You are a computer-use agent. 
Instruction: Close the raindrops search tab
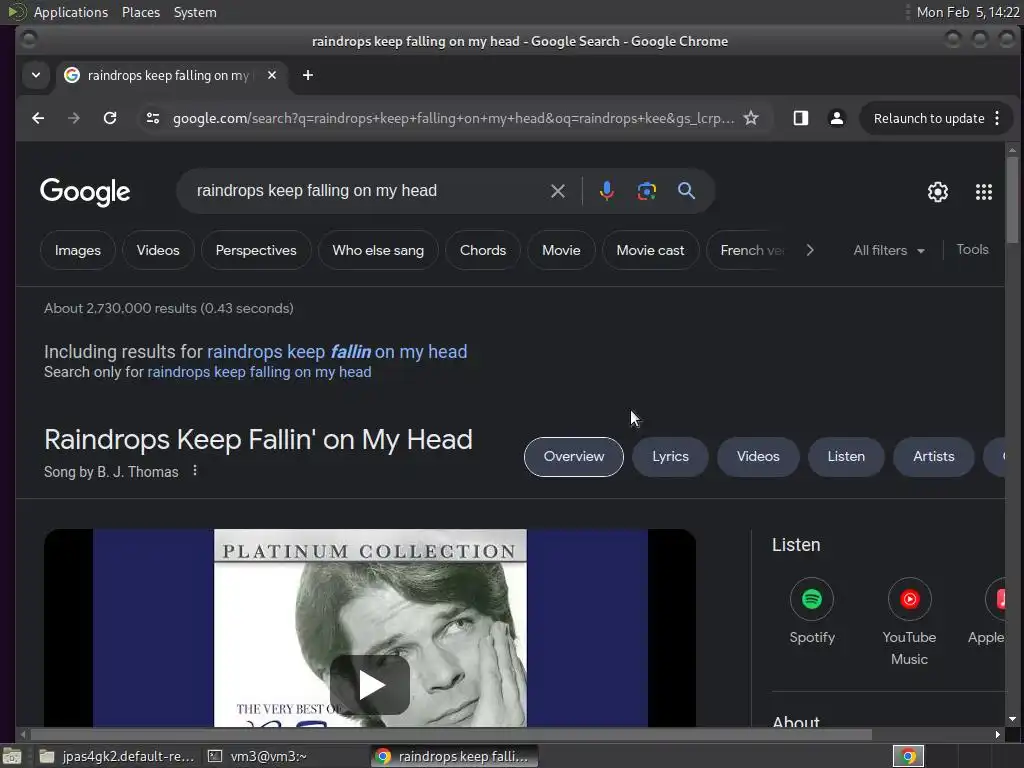272,75
